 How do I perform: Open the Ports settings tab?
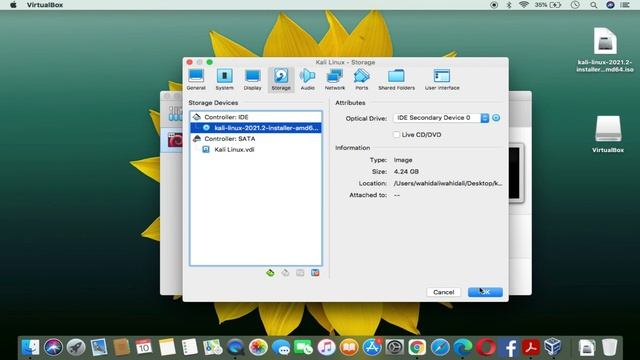pos(361,80)
